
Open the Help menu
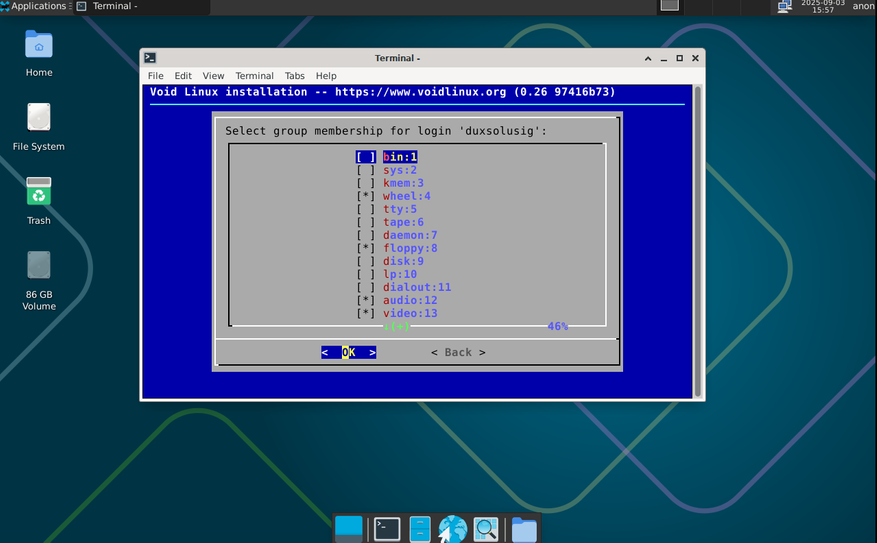[326, 75]
